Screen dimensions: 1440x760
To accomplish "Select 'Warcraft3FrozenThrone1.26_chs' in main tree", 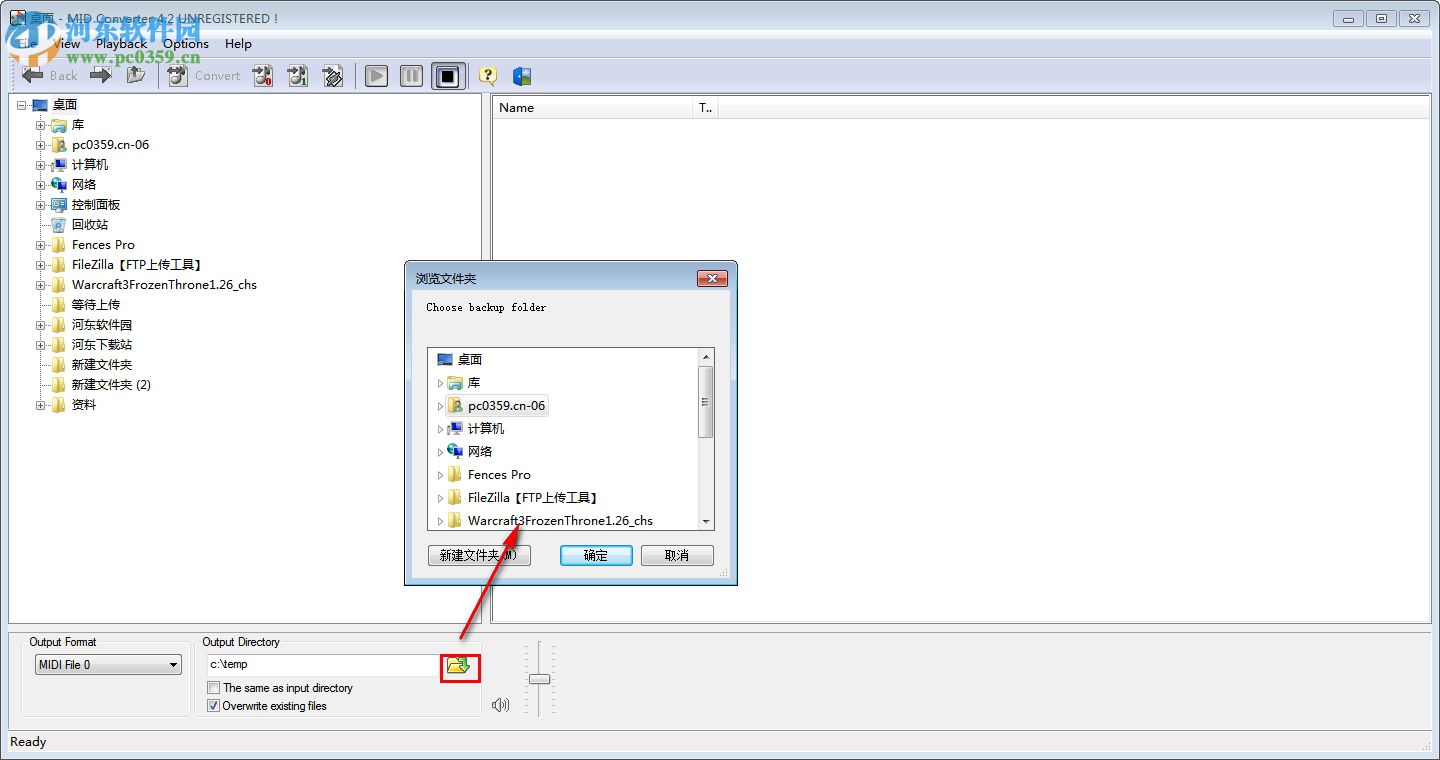I will 164,285.
